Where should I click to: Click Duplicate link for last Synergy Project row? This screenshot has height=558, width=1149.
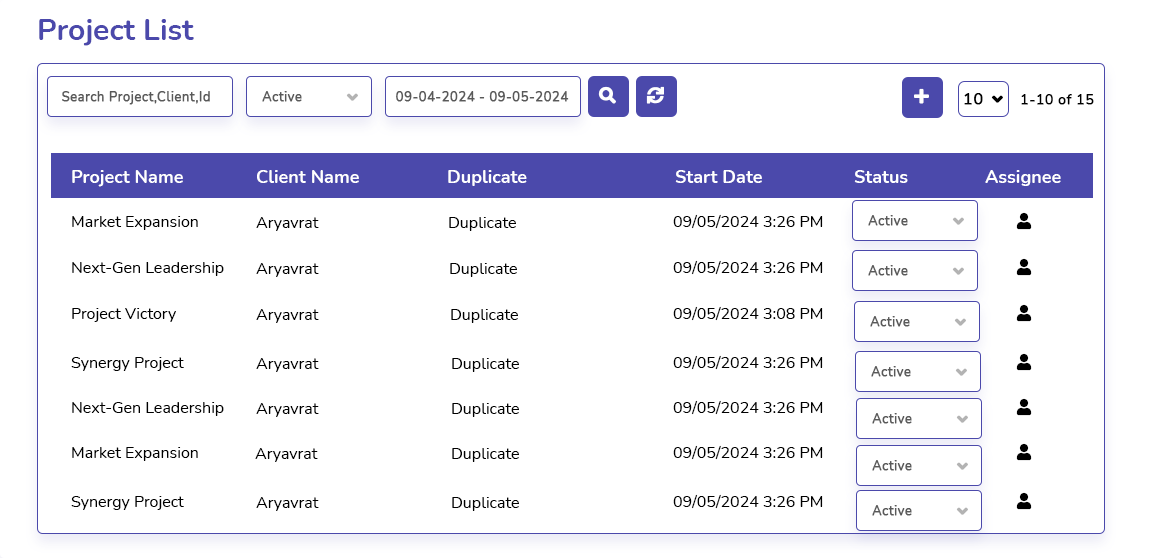tap(485, 503)
